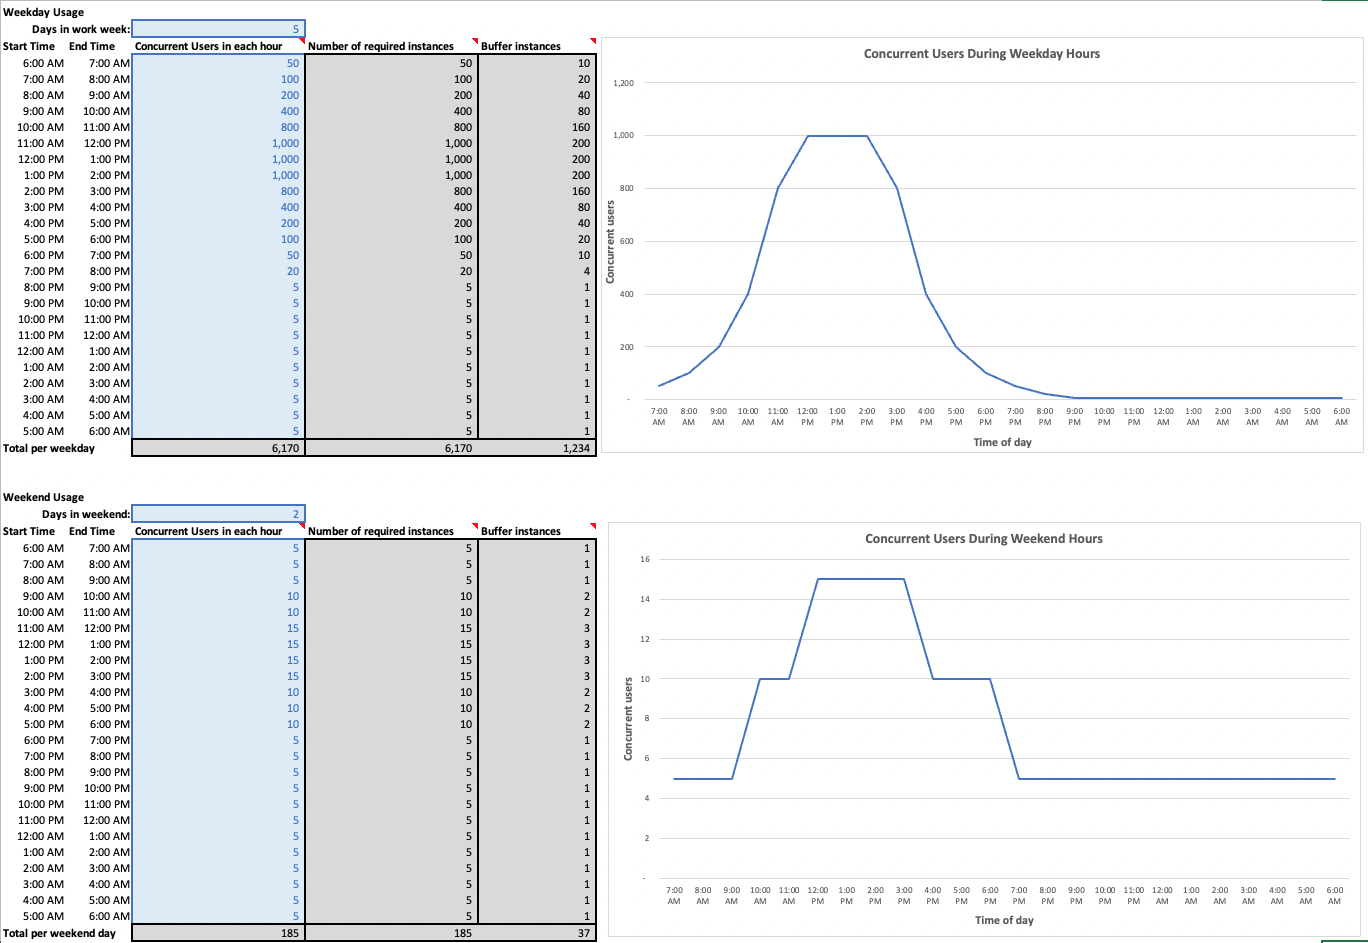Image resolution: width=1368 pixels, height=943 pixels.
Task: Select weekend concurrent users cell for 2:00 PM start
Action: tap(218, 676)
